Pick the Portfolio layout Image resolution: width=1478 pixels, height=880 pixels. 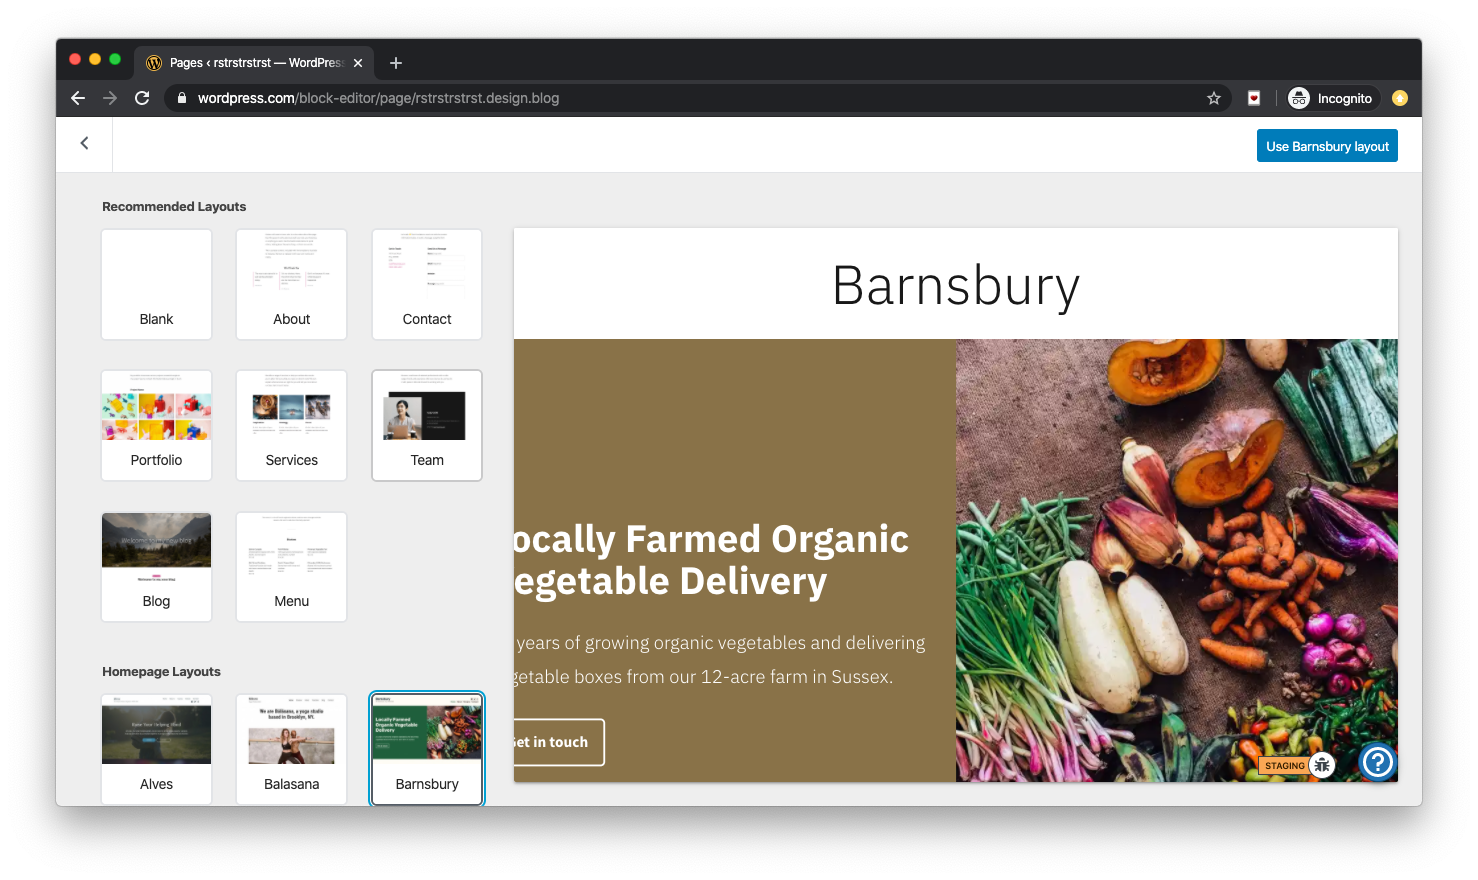coord(156,425)
